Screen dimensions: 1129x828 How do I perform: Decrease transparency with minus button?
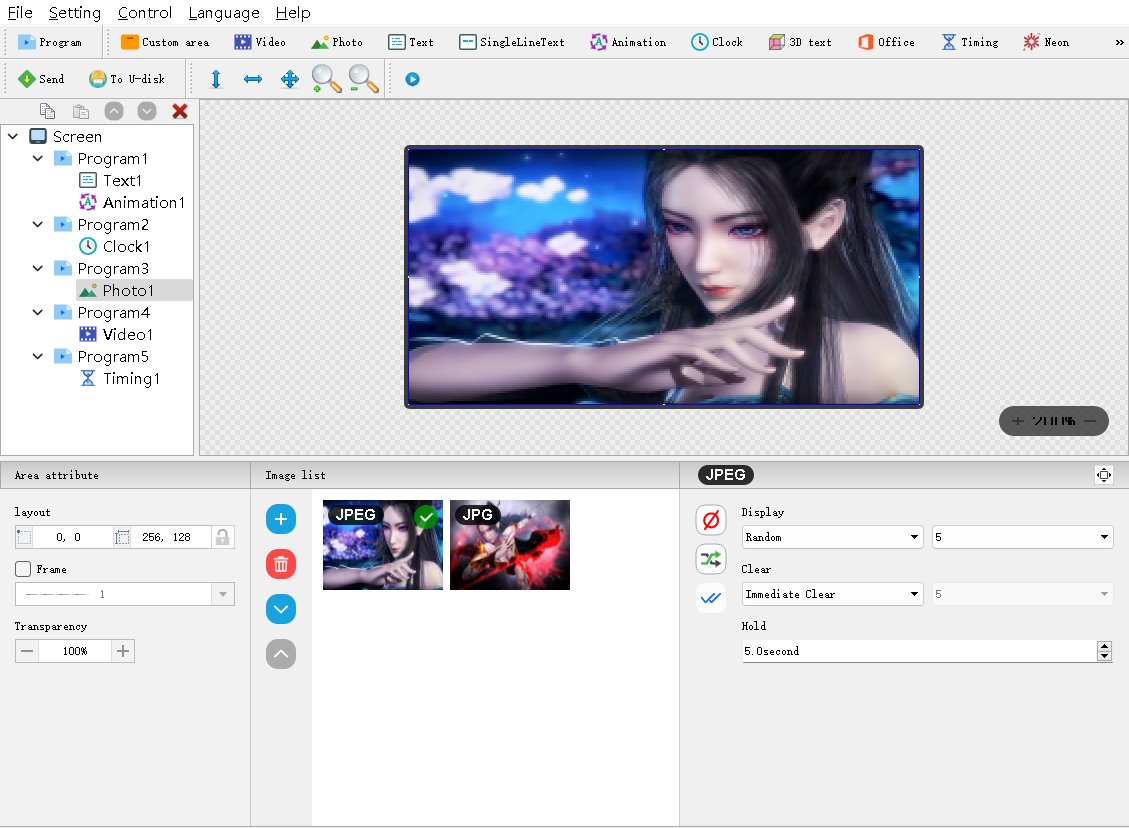(x=27, y=651)
